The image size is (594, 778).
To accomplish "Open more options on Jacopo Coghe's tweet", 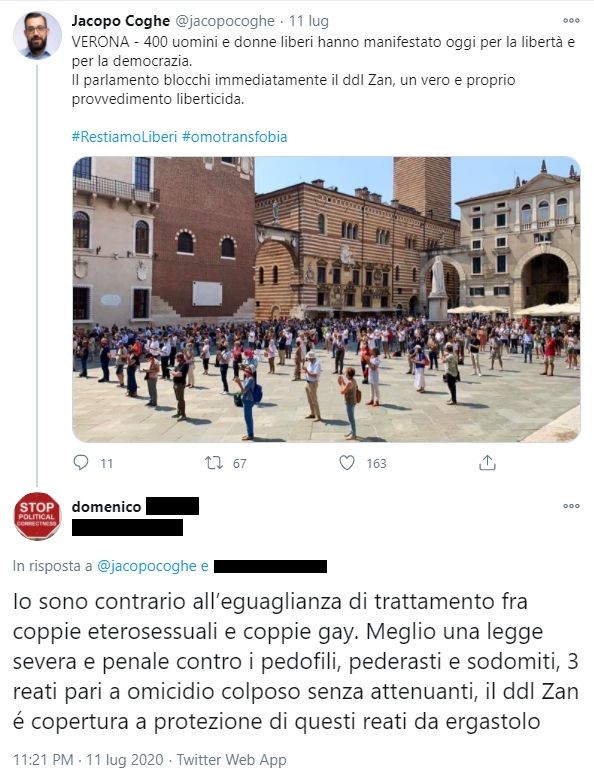I will pyautogui.click(x=571, y=21).
